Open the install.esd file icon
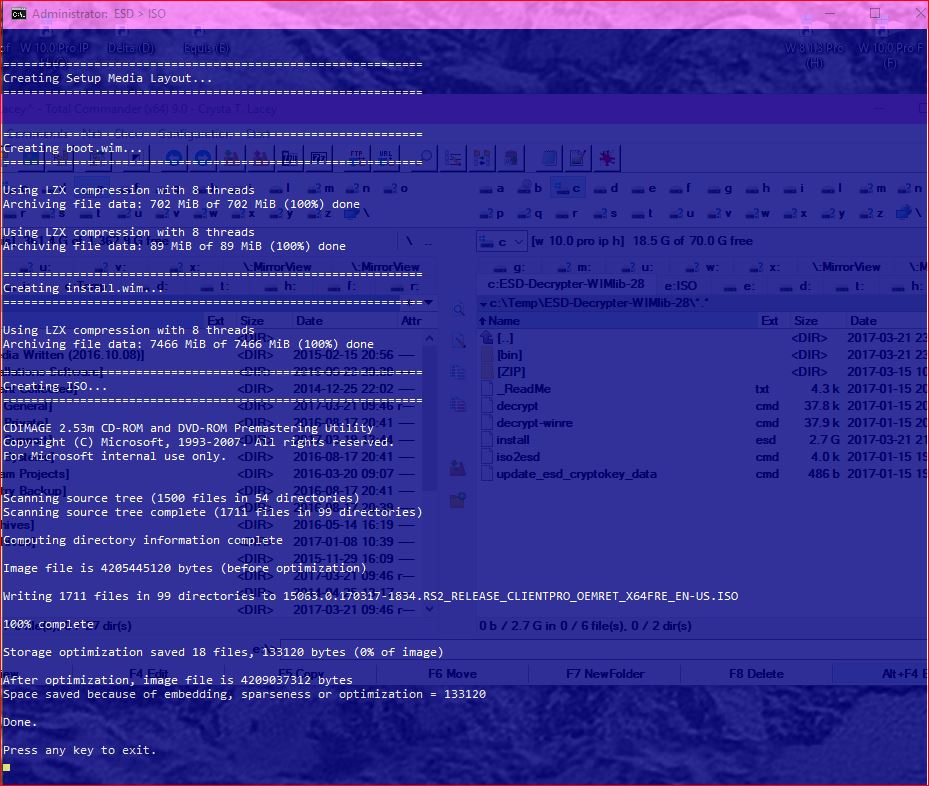The height and width of the screenshot is (786, 929). click(x=487, y=440)
